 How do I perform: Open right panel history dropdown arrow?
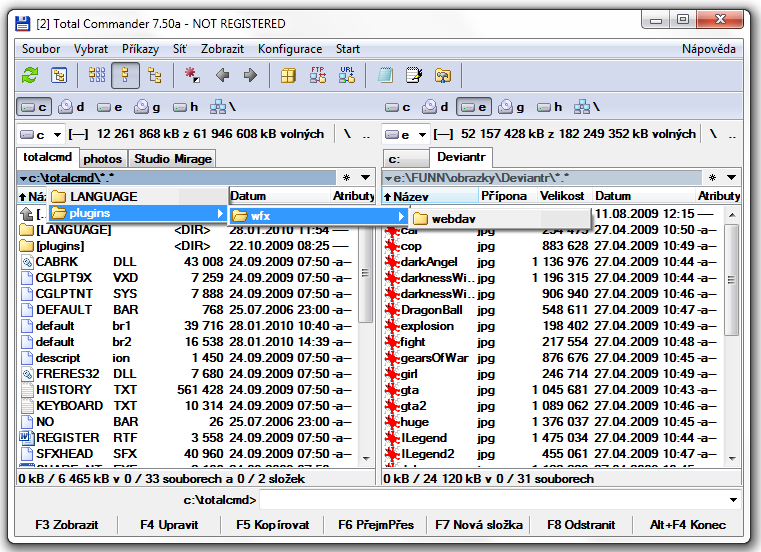tap(731, 178)
